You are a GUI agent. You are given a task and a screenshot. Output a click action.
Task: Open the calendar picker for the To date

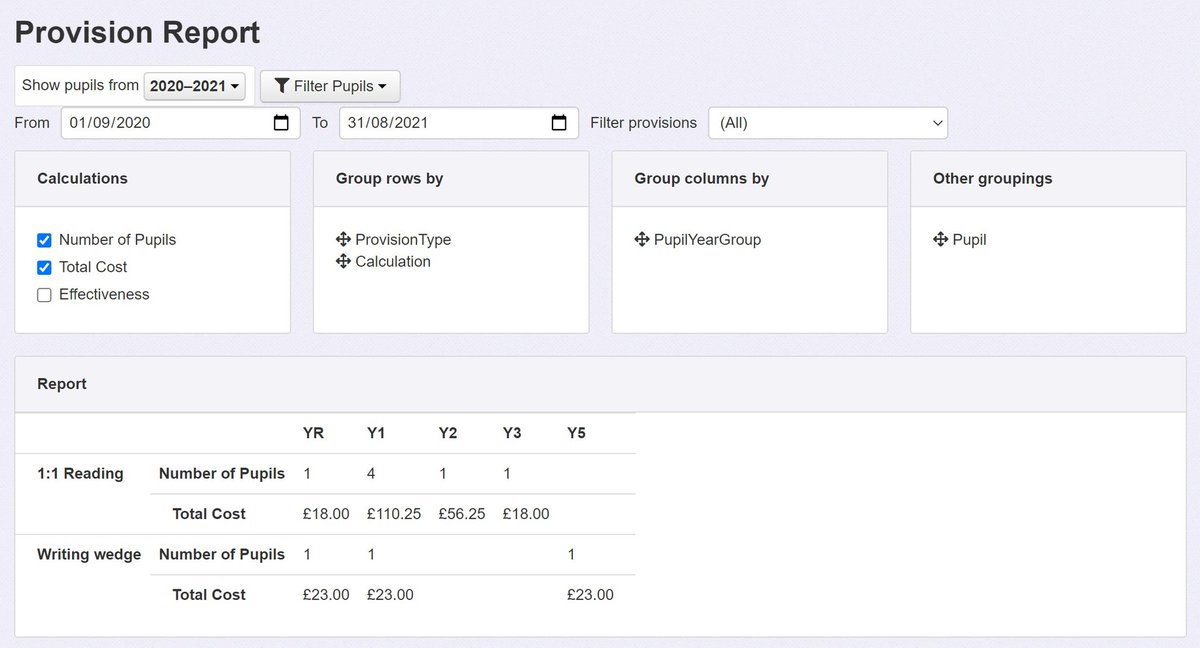point(561,122)
